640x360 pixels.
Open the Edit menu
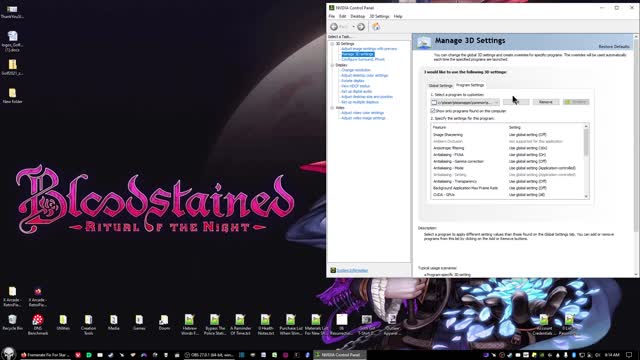click(x=342, y=16)
